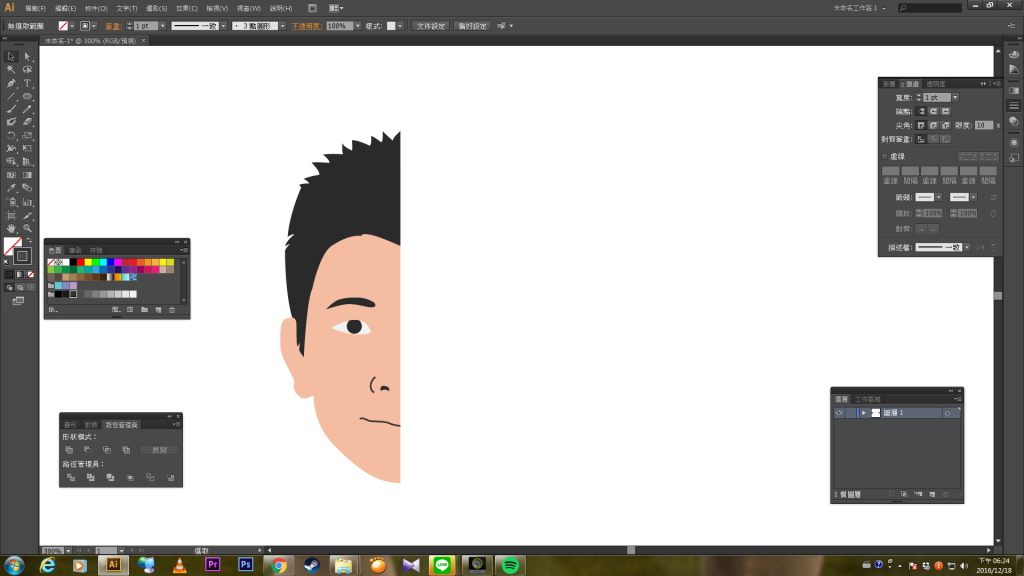1024x576 pixels.
Task: Open Photoshop from the Windows taskbar
Action: tap(245, 565)
